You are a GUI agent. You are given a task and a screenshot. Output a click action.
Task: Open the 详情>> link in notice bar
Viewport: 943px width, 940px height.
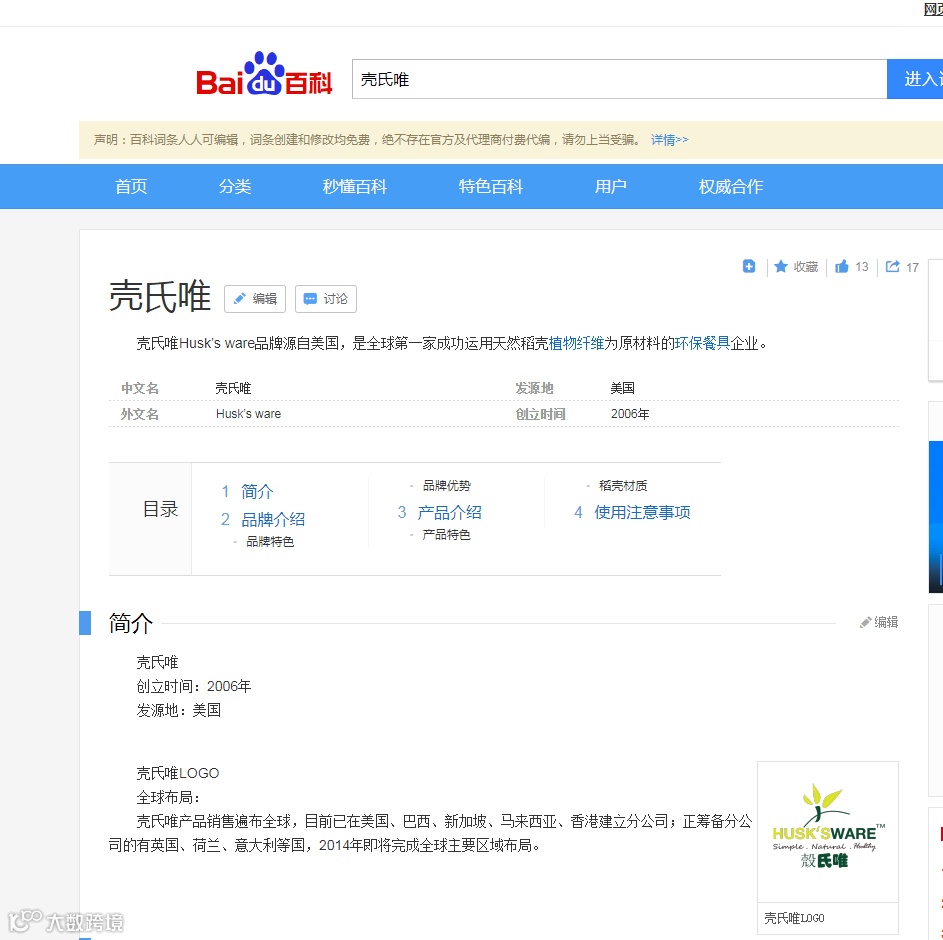click(669, 140)
